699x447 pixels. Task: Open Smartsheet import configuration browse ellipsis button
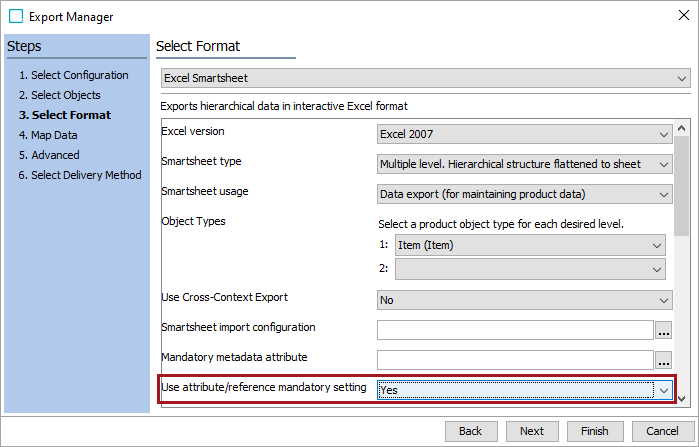pos(663,330)
